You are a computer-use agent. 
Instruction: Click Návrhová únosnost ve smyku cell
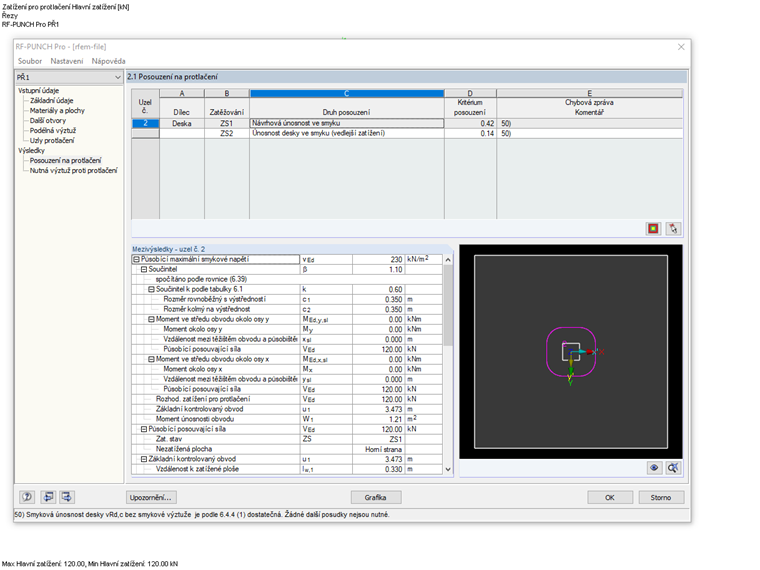click(347, 124)
